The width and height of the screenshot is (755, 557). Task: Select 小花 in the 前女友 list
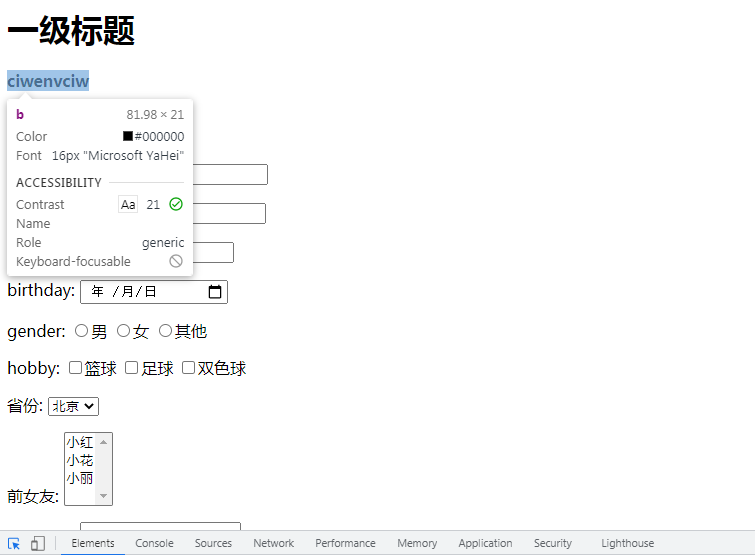point(80,460)
